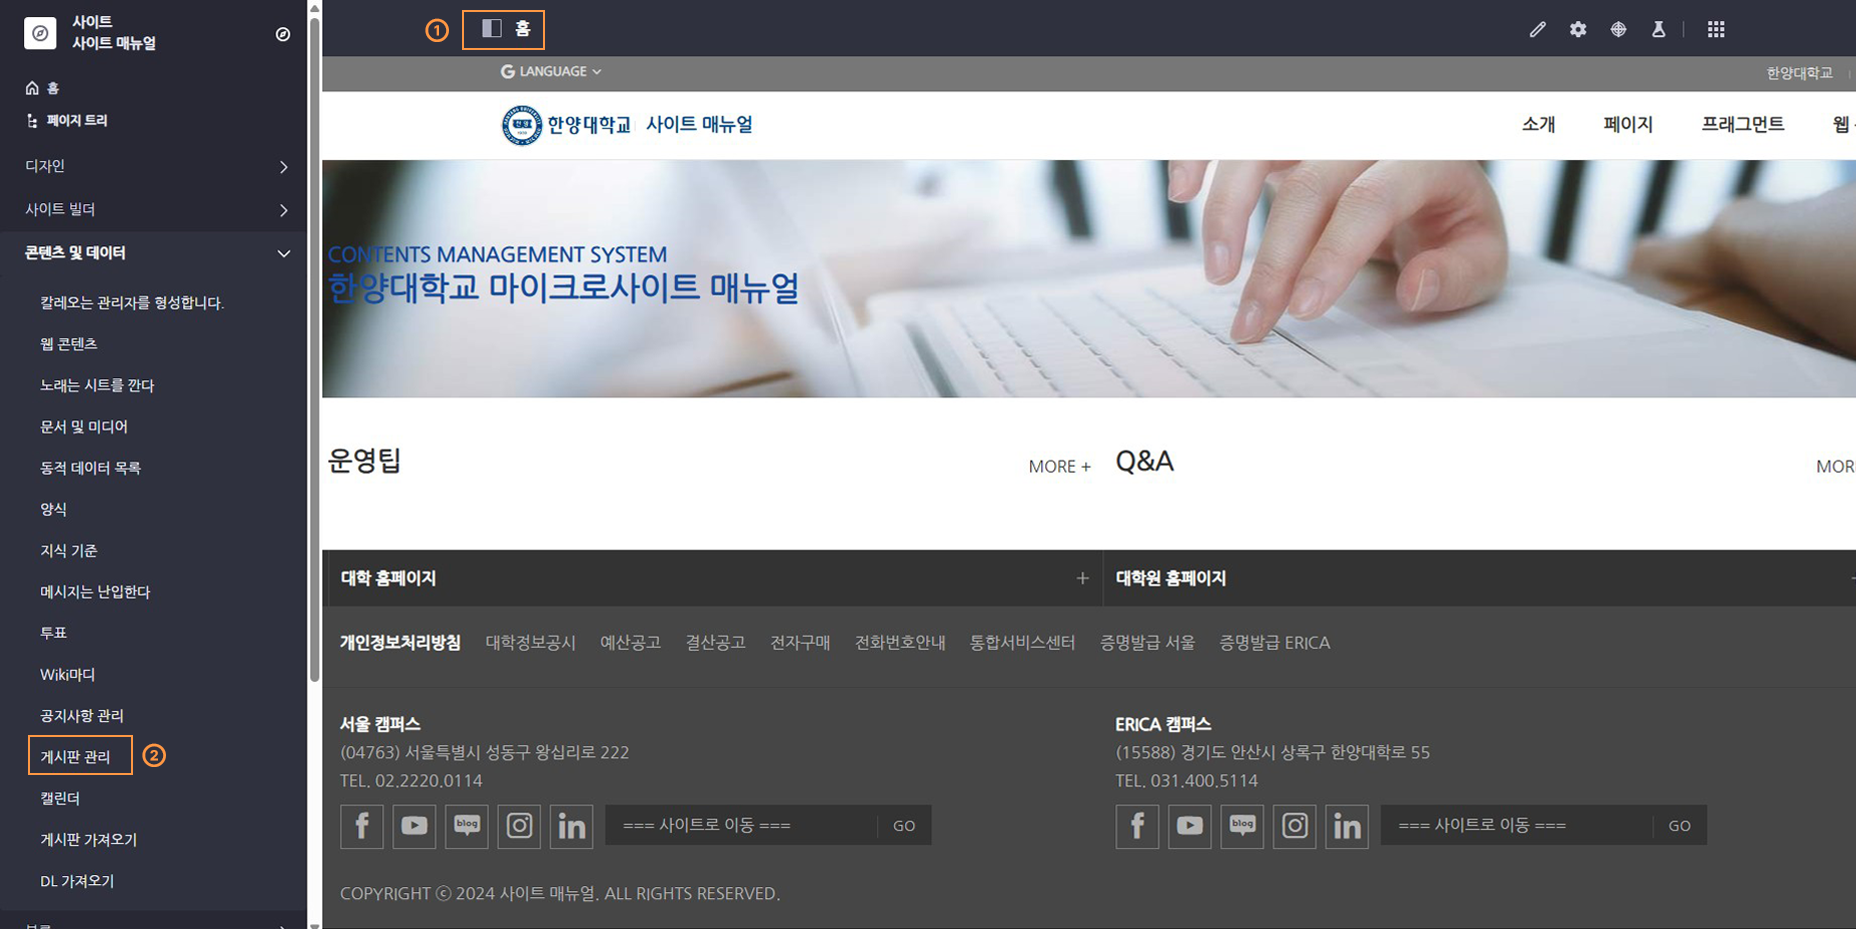The width and height of the screenshot is (1856, 929).
Task: Select the 페이지 트리 tree icon in sidebar
Action: [31, 120]
